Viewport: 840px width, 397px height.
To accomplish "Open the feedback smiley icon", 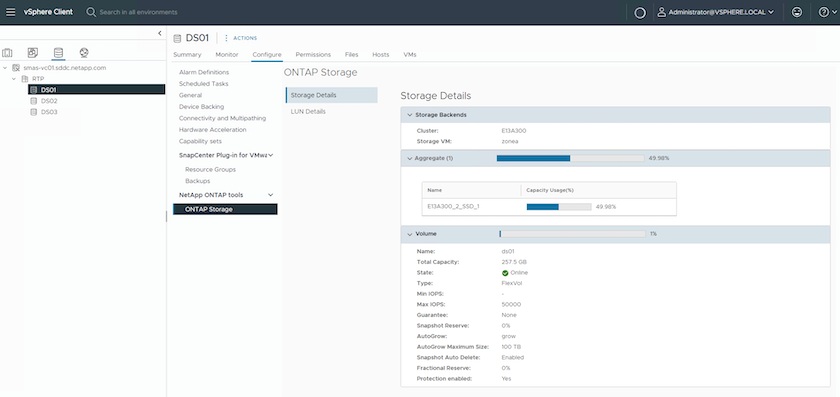I will [797, 12].
